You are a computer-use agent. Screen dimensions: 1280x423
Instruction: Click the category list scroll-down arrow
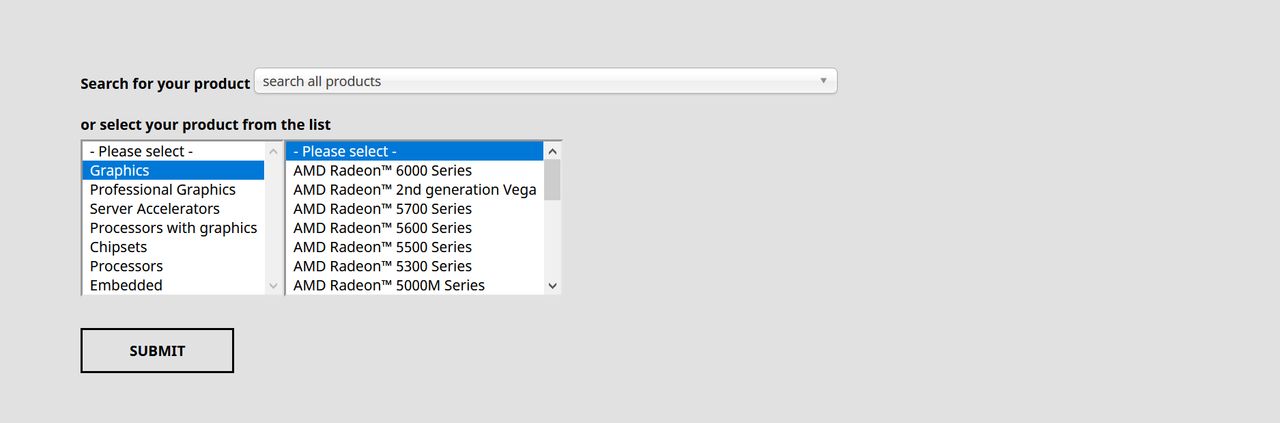274,286
